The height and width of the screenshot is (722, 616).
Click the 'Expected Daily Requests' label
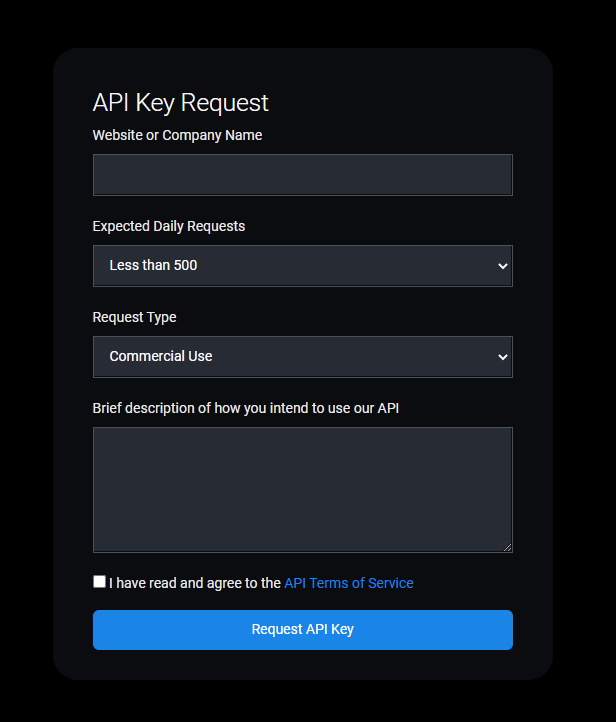click(169, 226)
